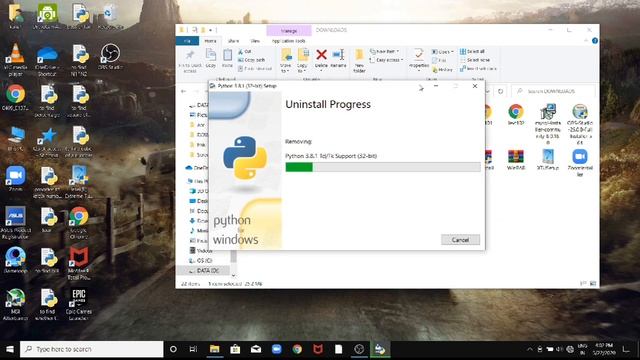The width and height of the screenshot is (640, 360).
Task: Open the File tab in Explorer
Action: [x=187, y=41]
